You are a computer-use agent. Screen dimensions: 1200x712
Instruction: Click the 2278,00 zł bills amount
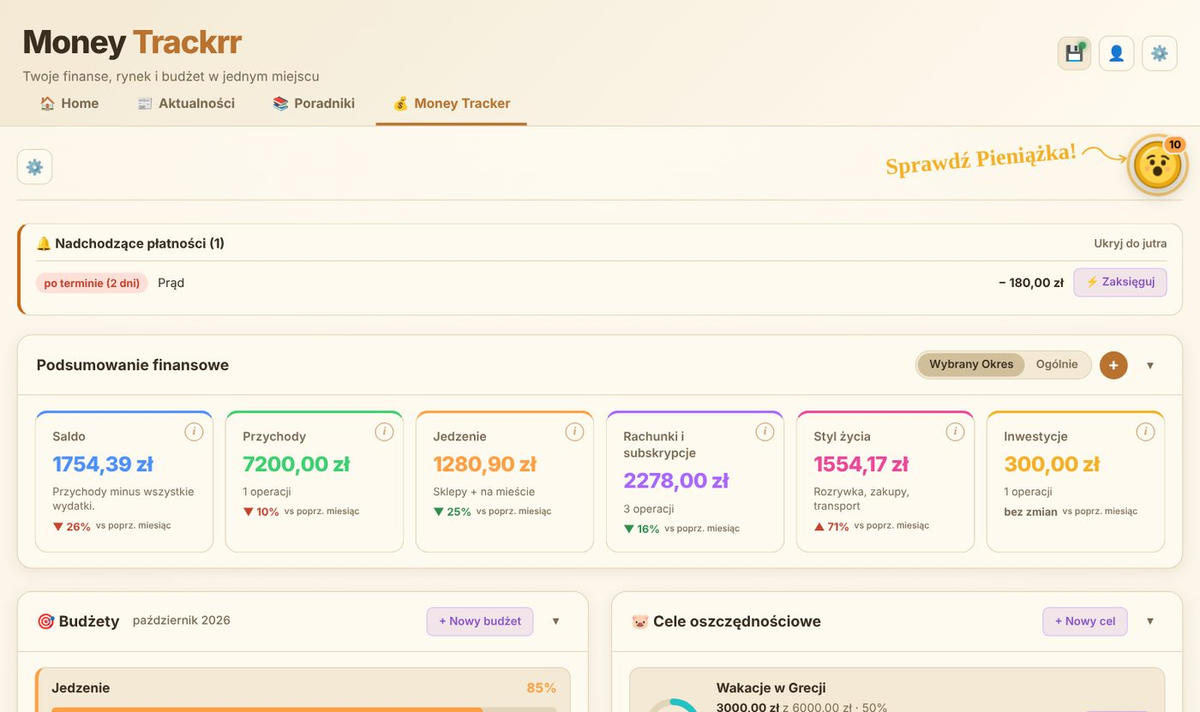[677, 481]
